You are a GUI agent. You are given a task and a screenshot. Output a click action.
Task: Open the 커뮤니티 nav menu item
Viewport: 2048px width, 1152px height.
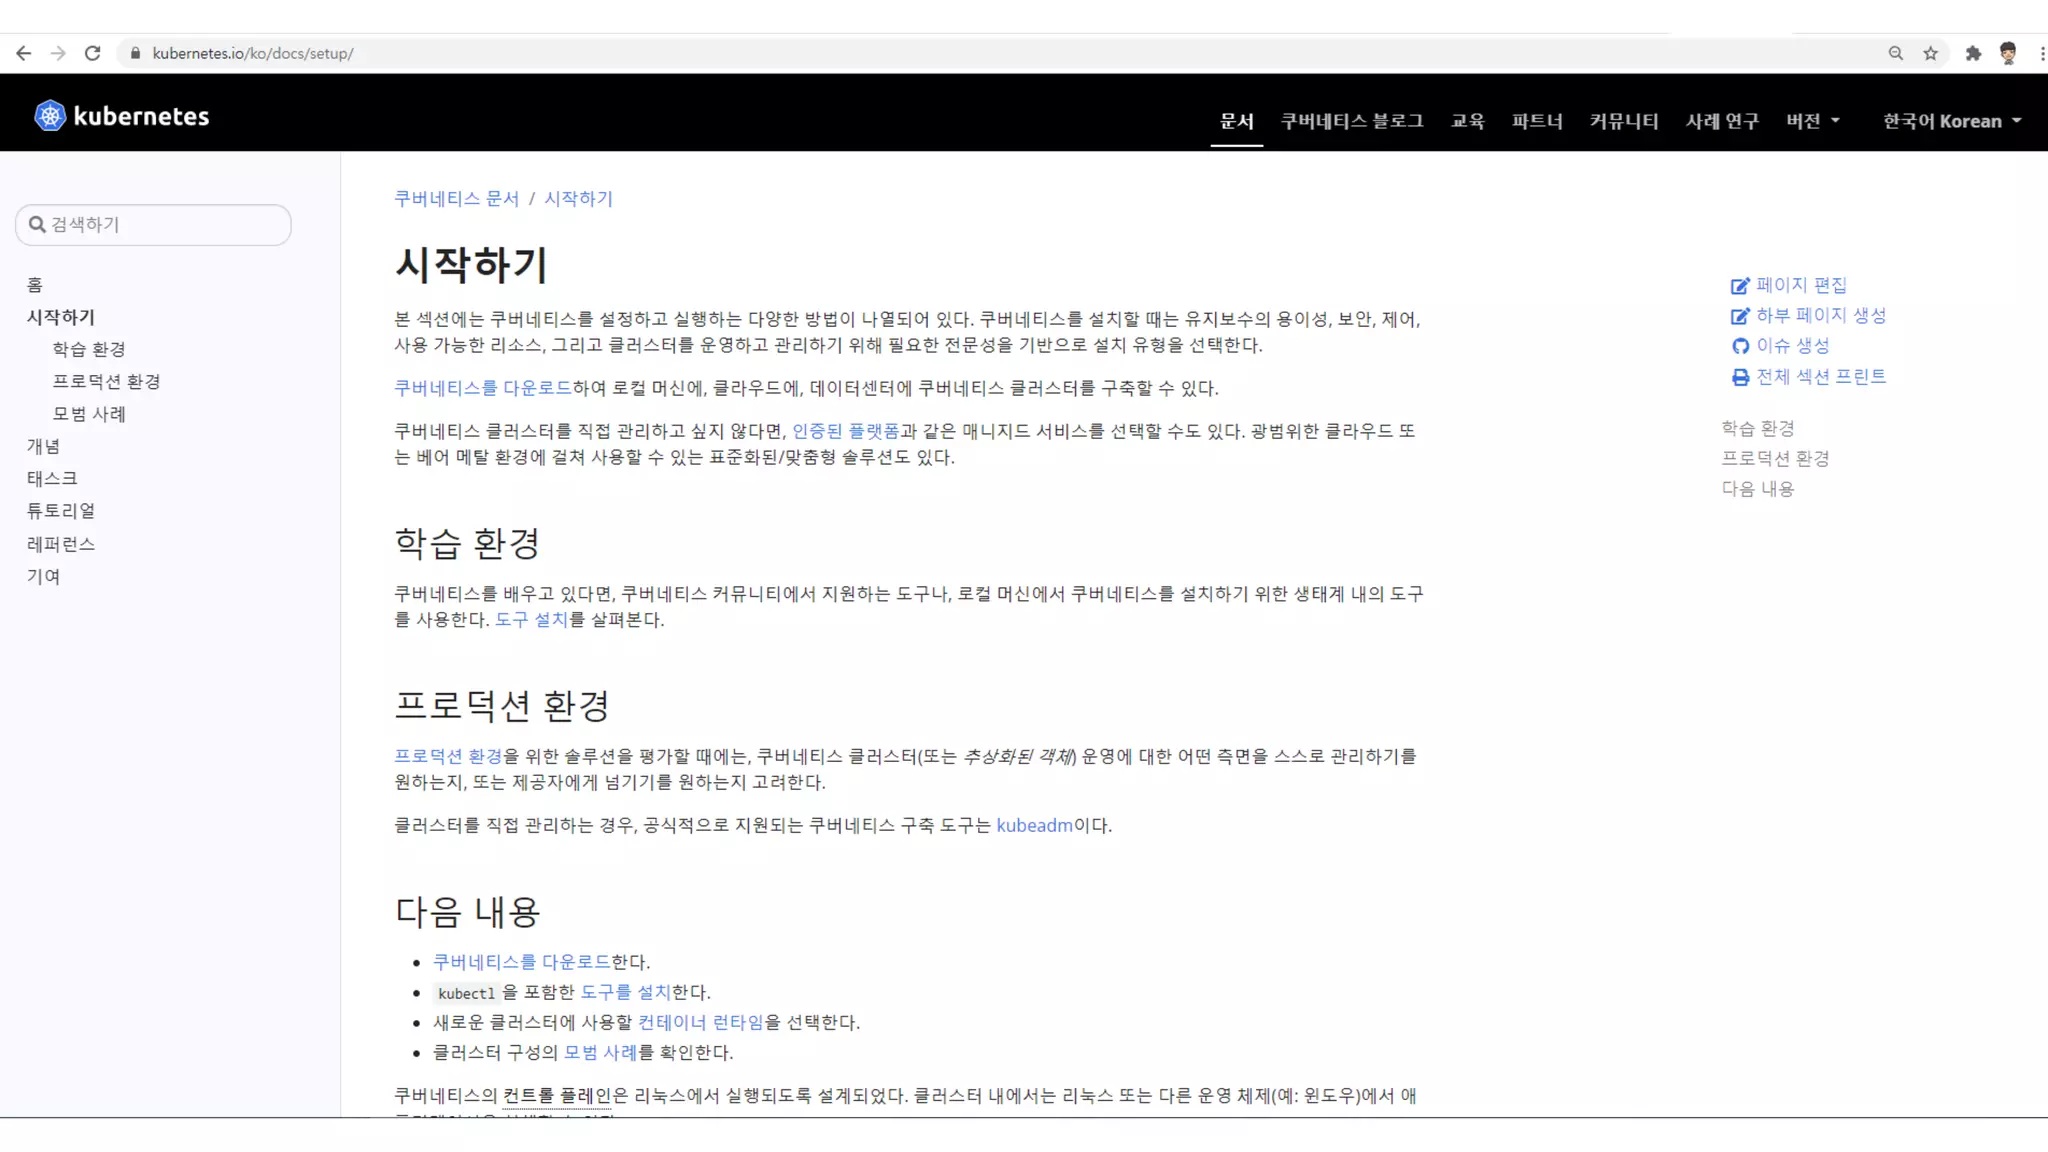[1623, 121]
